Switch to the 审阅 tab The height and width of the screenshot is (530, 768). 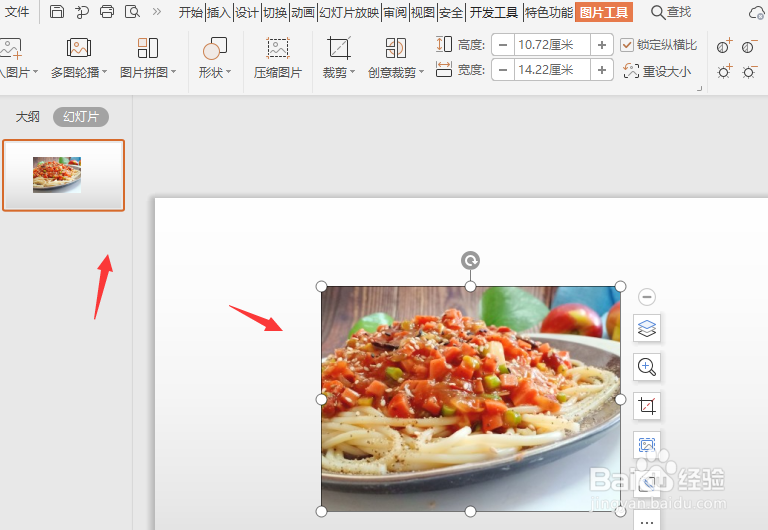(395, 12)
